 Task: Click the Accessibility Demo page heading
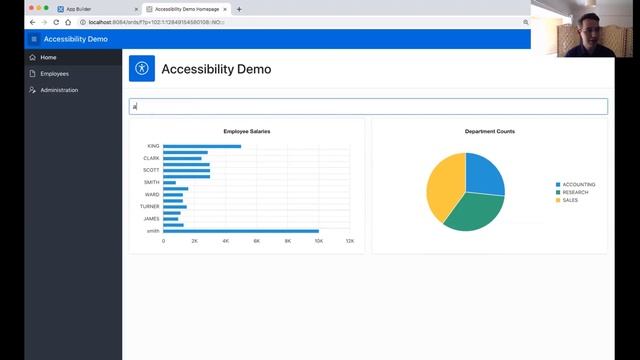(216, 69)
